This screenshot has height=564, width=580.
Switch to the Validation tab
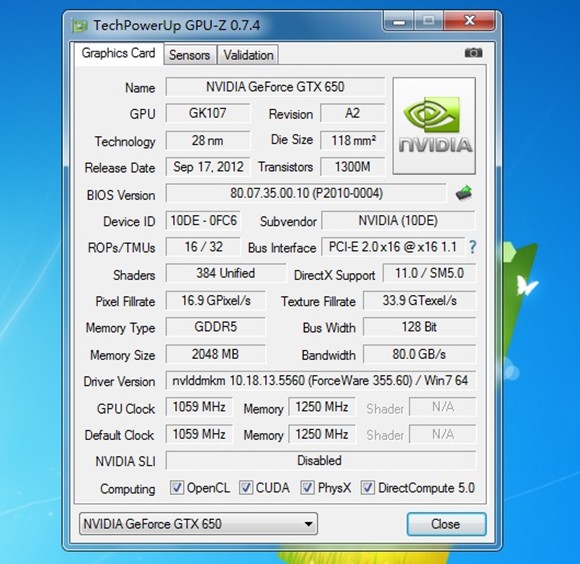[x=248, y=55]
